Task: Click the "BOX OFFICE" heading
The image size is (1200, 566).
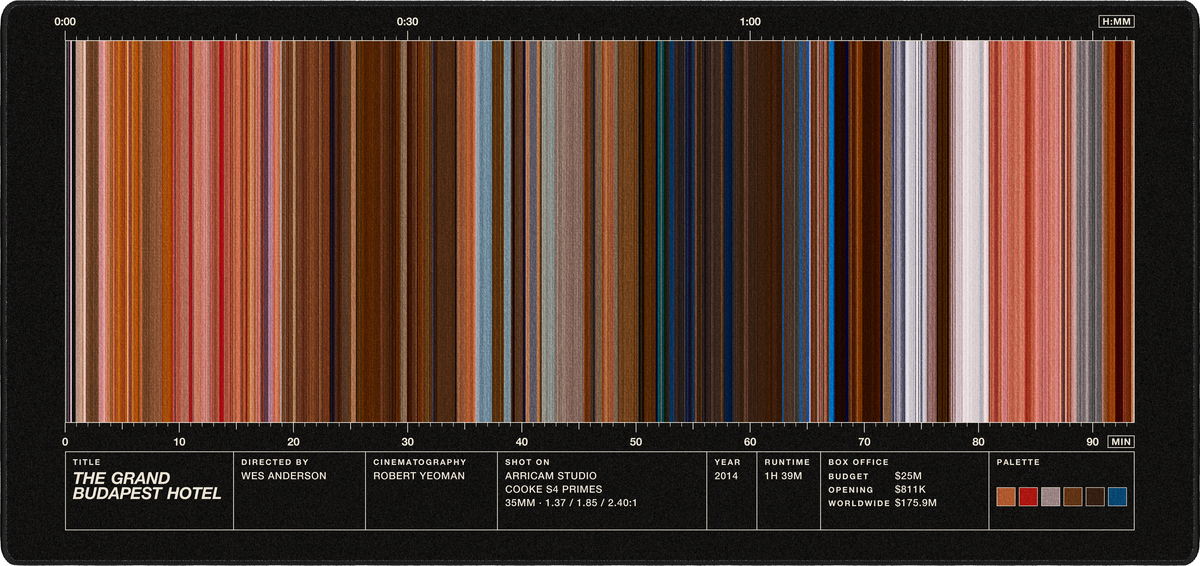Action: click(858, 462)
